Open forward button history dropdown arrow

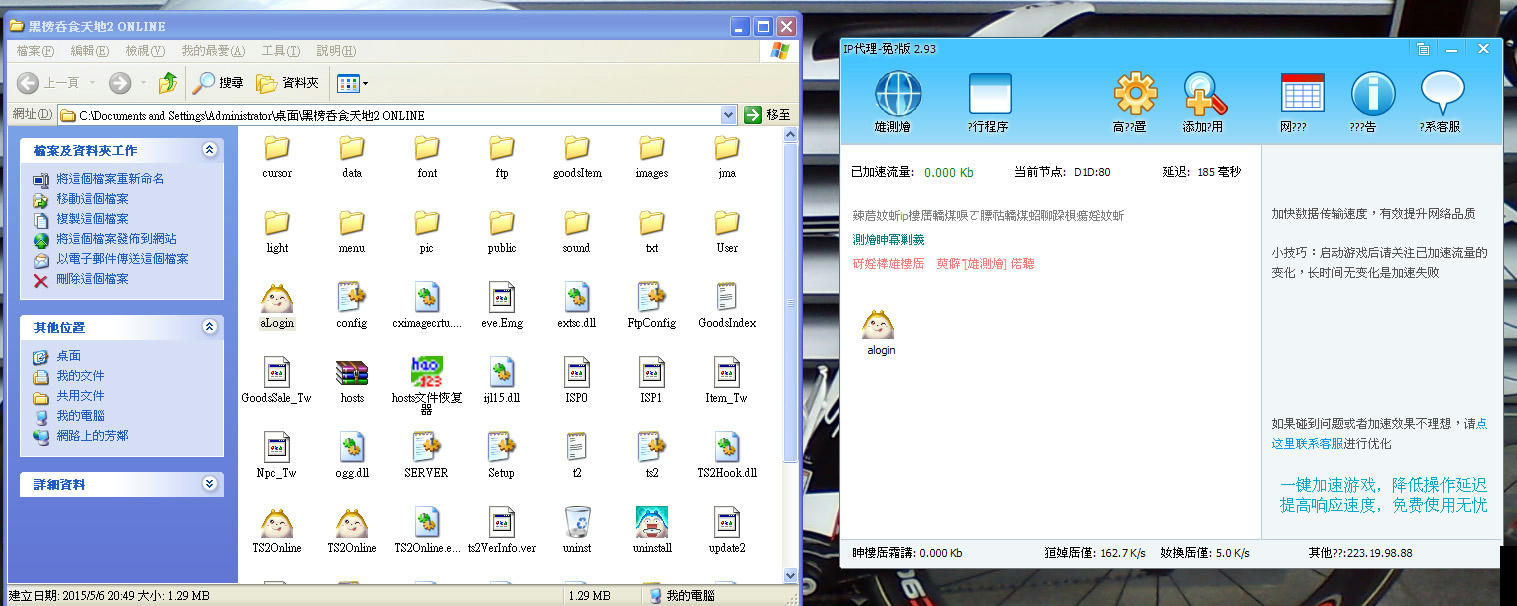click(141, 83)
